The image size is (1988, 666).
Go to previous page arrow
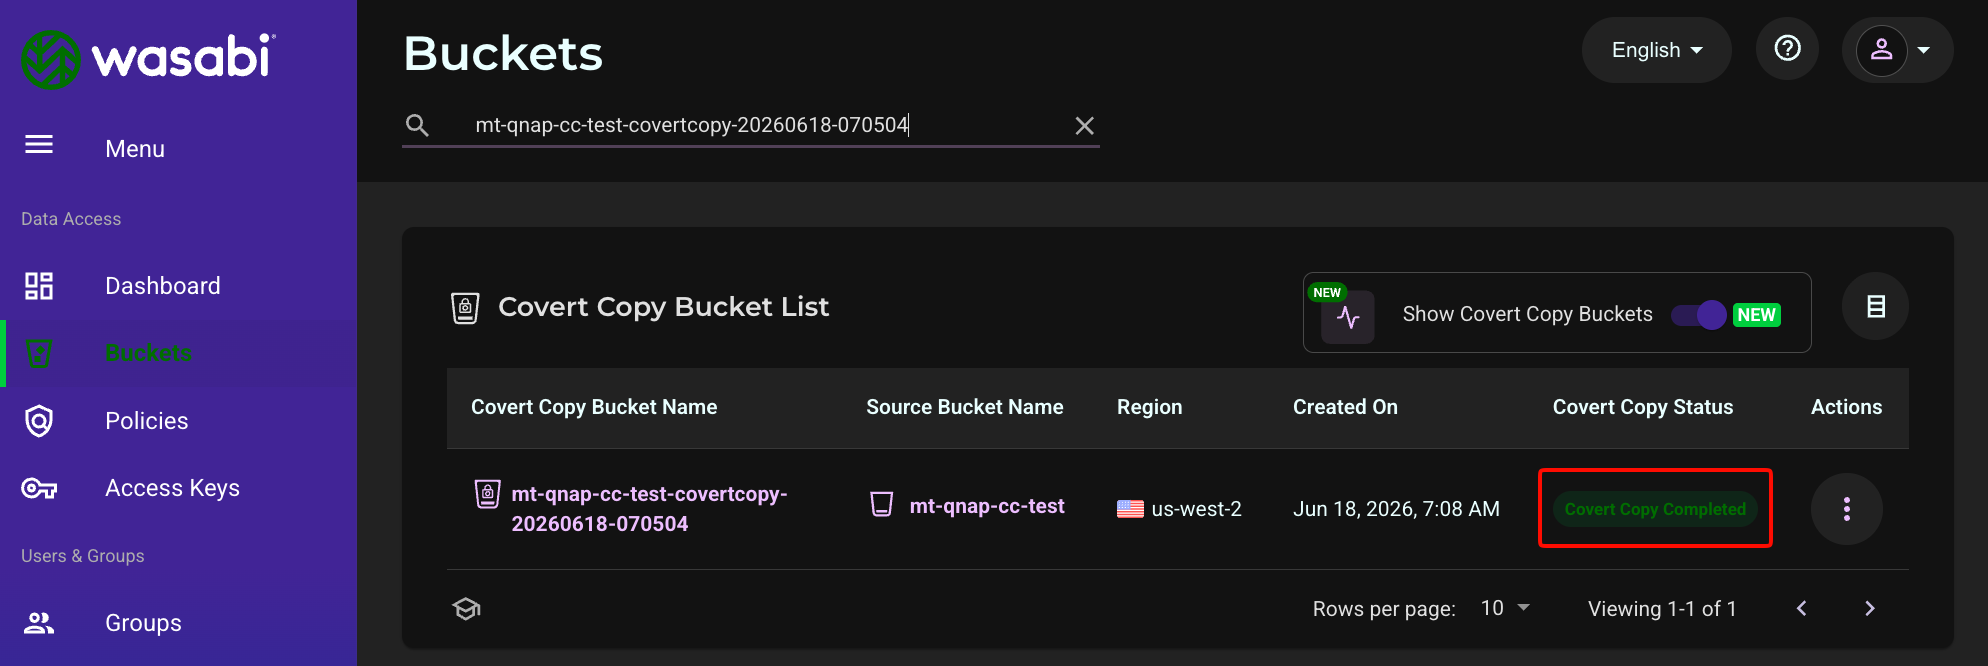[x=1801, y=608]
